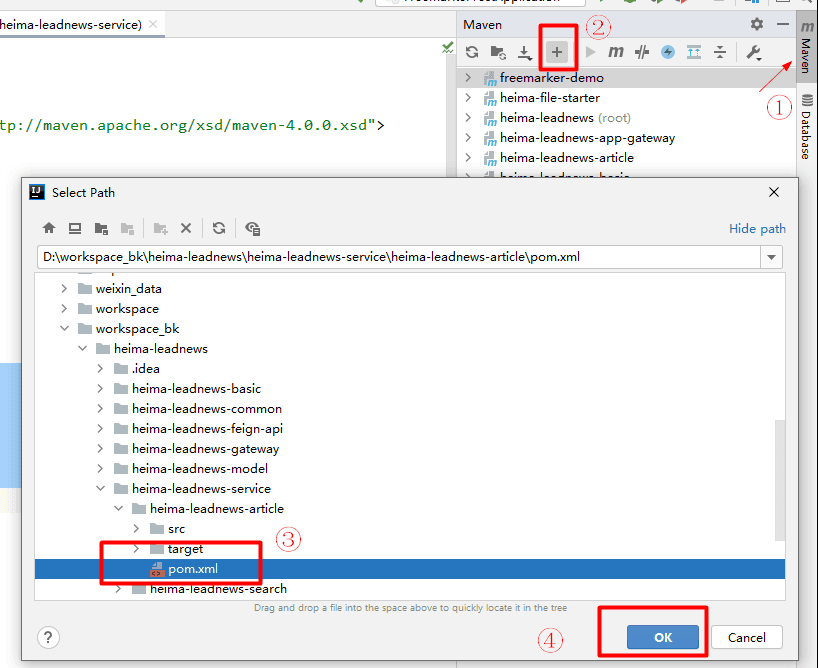
Task: Reload all Maven projects
Action: tap(472, 52)
